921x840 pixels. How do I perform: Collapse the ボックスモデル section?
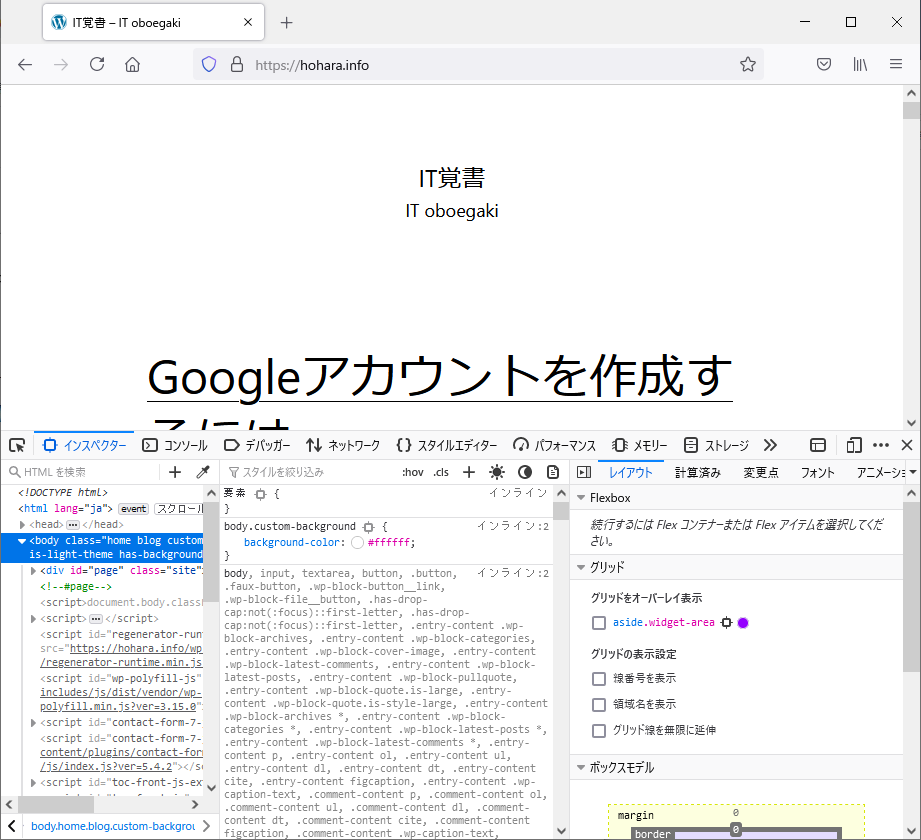(x=581, y=768)
